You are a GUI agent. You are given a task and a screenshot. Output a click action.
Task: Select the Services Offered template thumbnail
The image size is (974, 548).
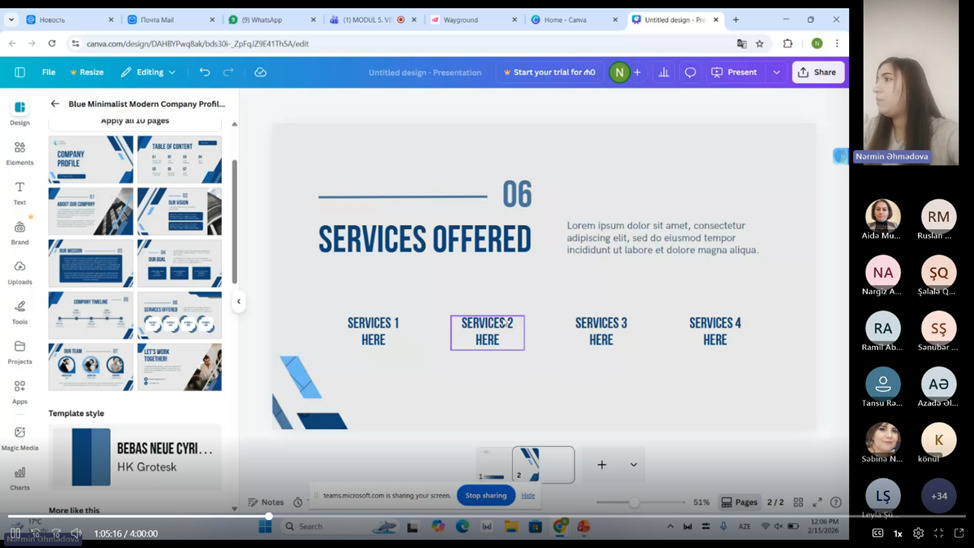[x=179, y=315]
